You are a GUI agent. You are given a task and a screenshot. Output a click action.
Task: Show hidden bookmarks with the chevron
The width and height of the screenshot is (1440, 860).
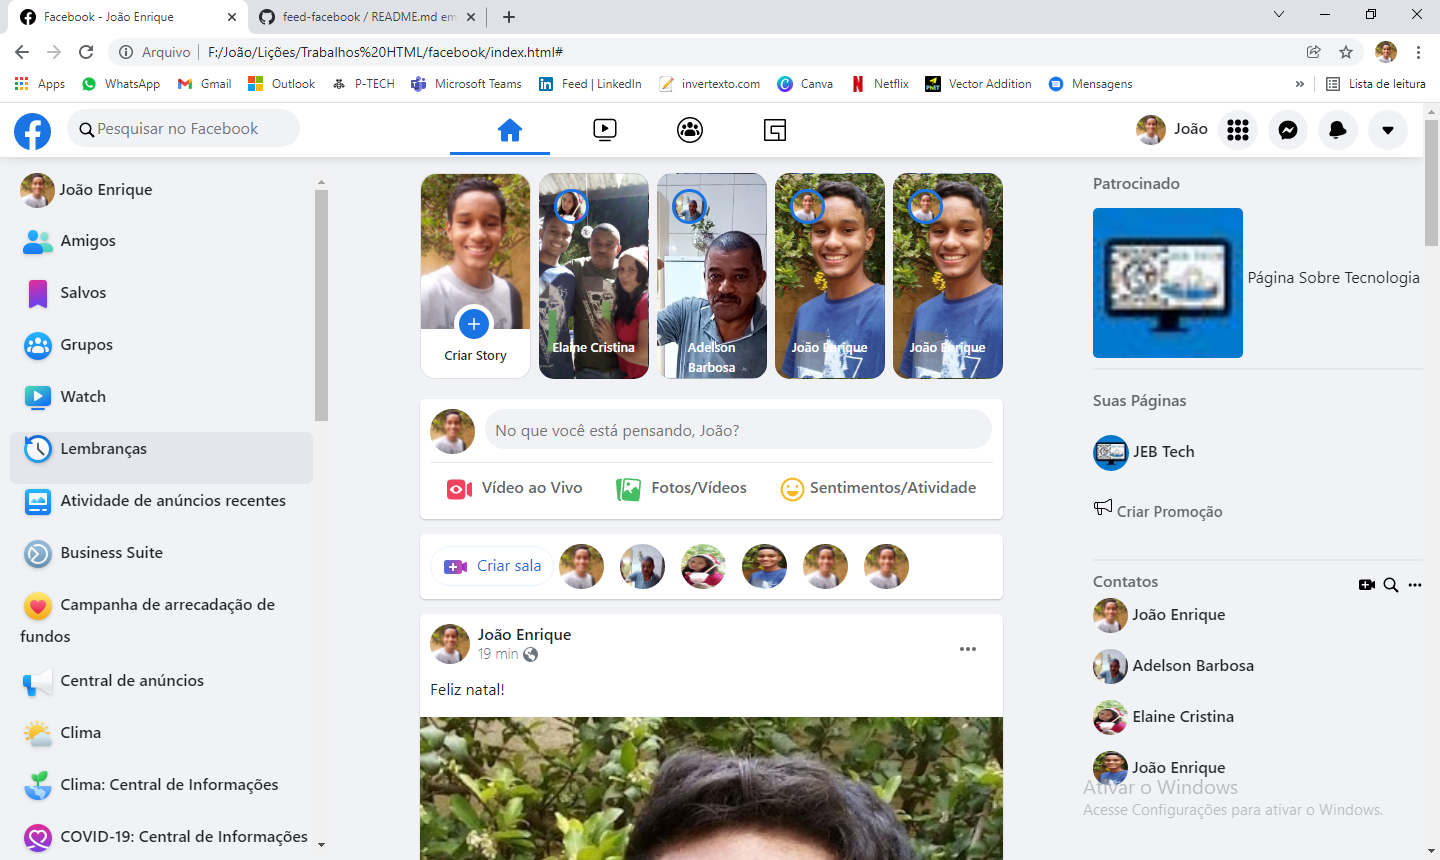pyautogui.click(x=1299, y=84)
